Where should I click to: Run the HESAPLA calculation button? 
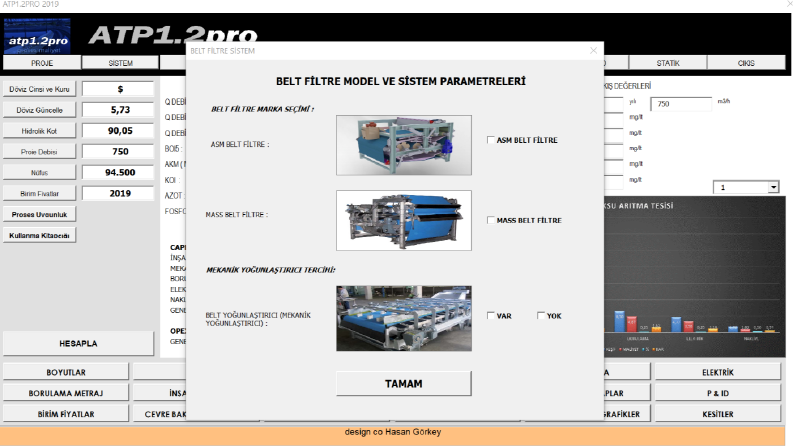pos(78,343)
